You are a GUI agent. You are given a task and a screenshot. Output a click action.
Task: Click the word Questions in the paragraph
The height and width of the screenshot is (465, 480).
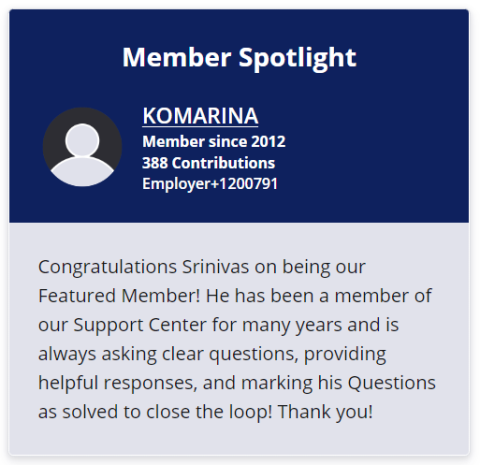click(392, 383)
